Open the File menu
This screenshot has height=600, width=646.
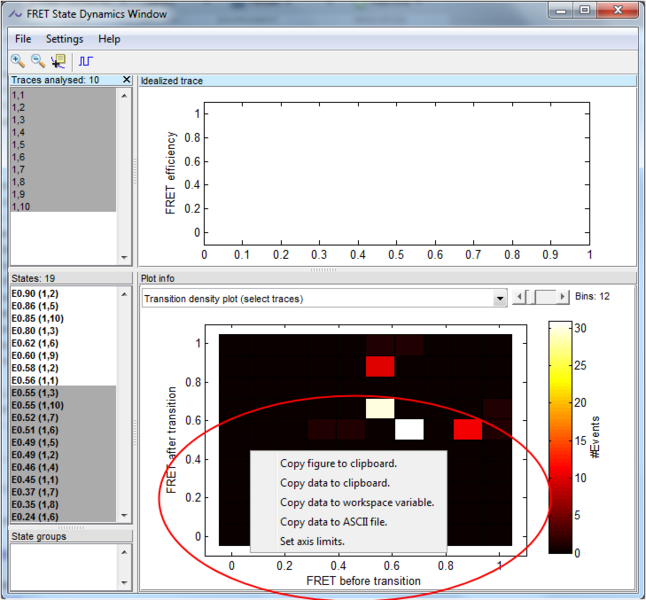tap(23, 39)
